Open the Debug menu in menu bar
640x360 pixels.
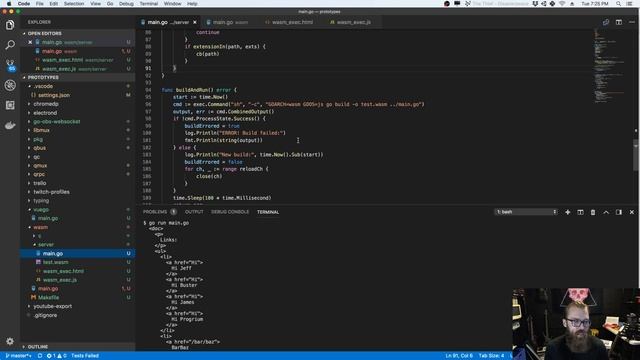[x=126, y=4]
